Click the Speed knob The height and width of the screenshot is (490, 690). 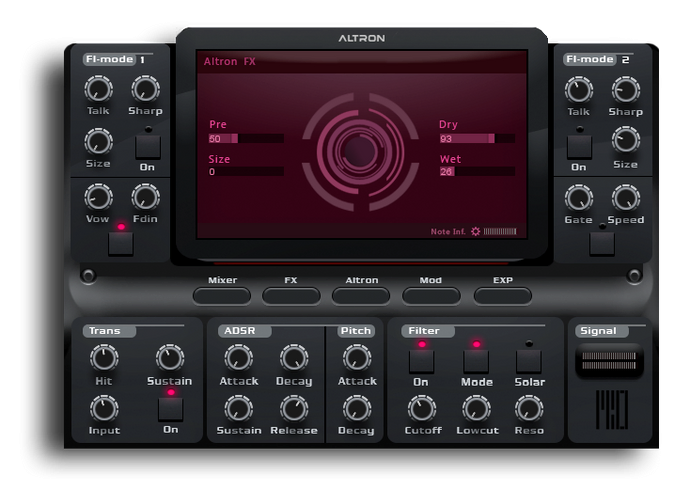(x=626, y=198)
